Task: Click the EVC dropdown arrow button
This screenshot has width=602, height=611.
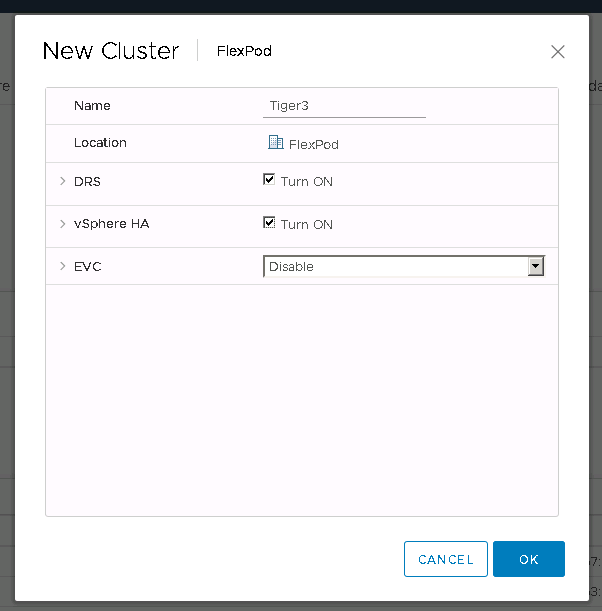Action: click(x=536, y=267)
